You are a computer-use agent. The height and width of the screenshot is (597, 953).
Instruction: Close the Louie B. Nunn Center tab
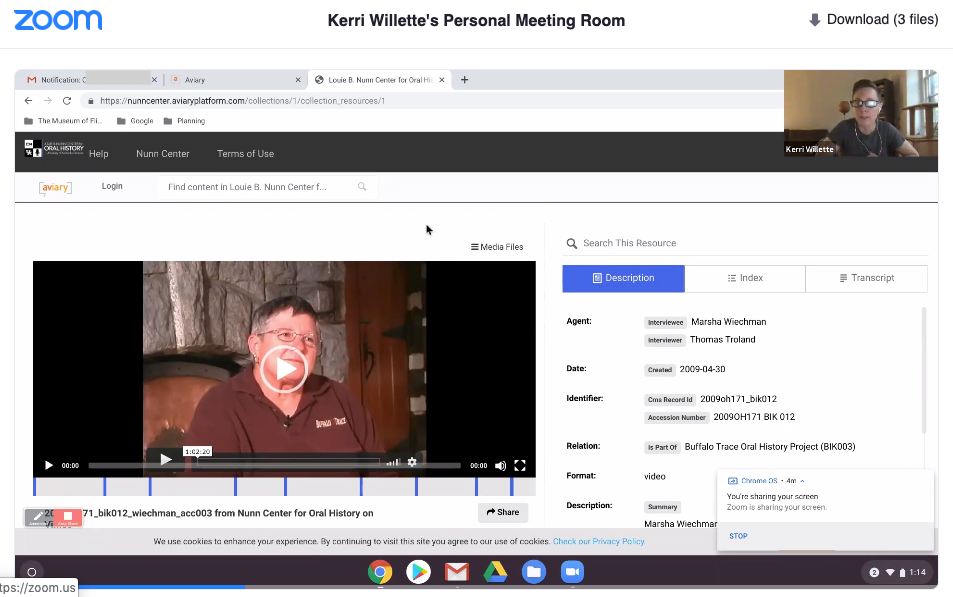[x=442, y=80]
